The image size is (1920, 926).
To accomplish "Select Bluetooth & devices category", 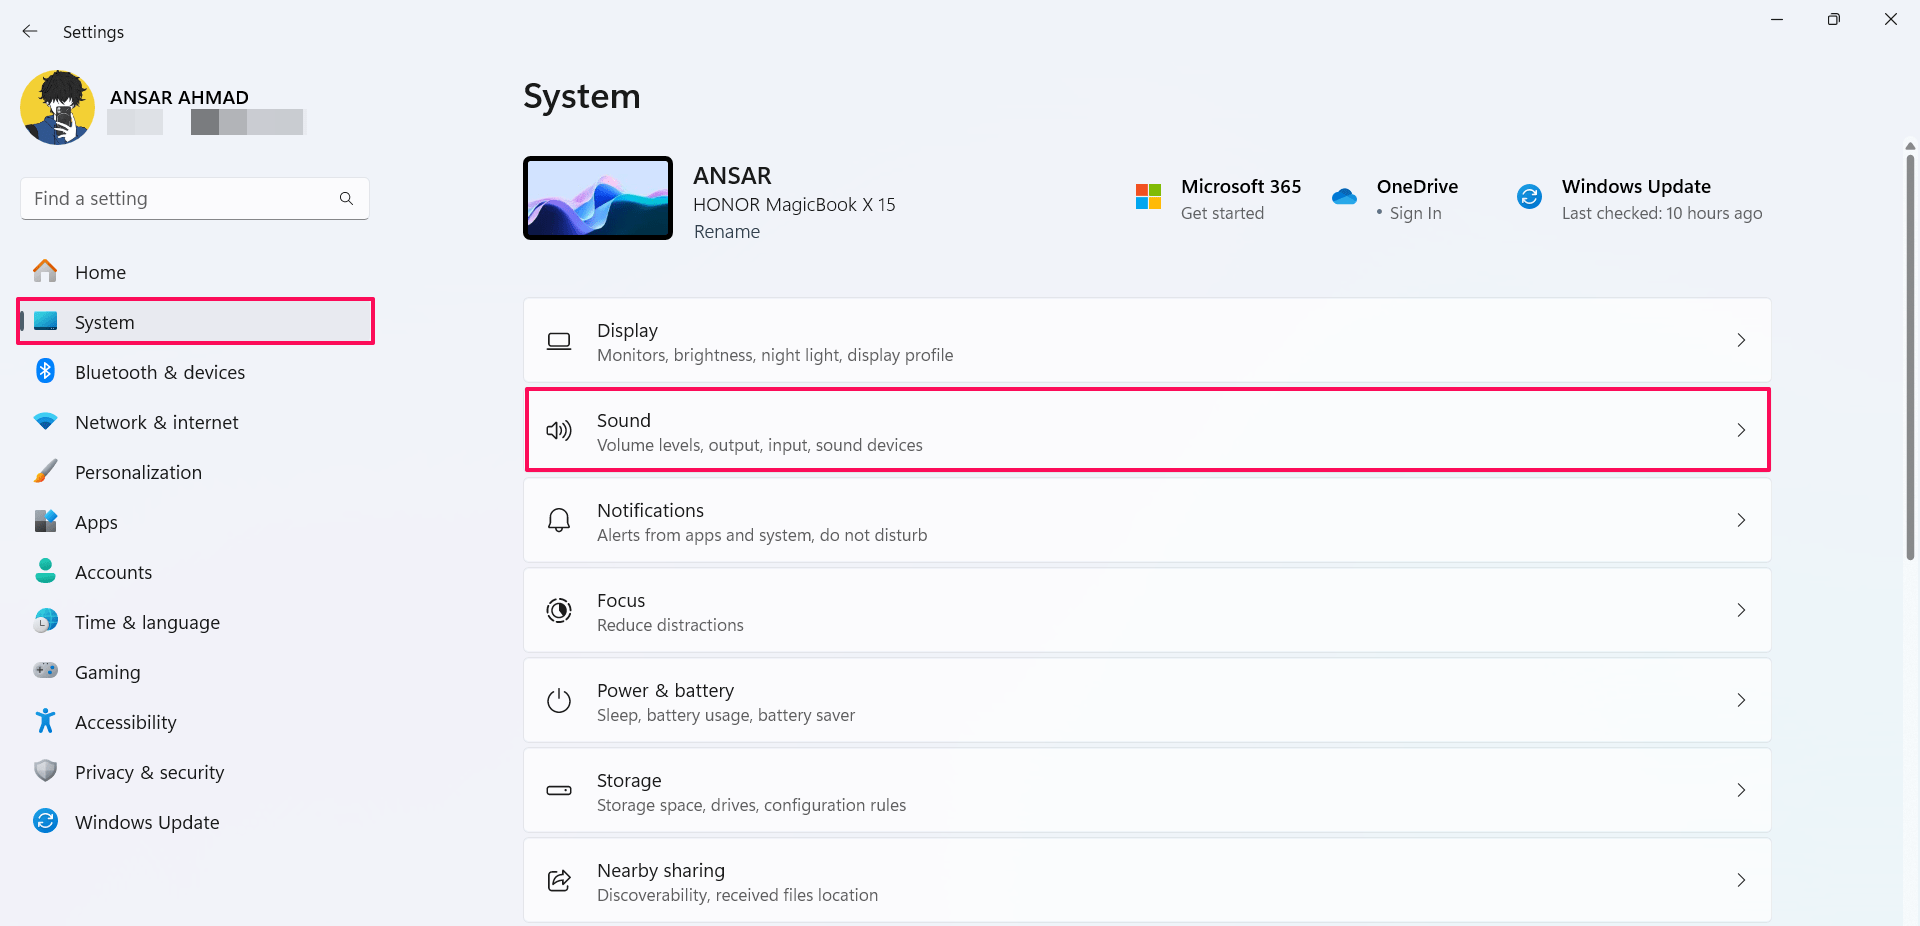I will click(195, 372).
